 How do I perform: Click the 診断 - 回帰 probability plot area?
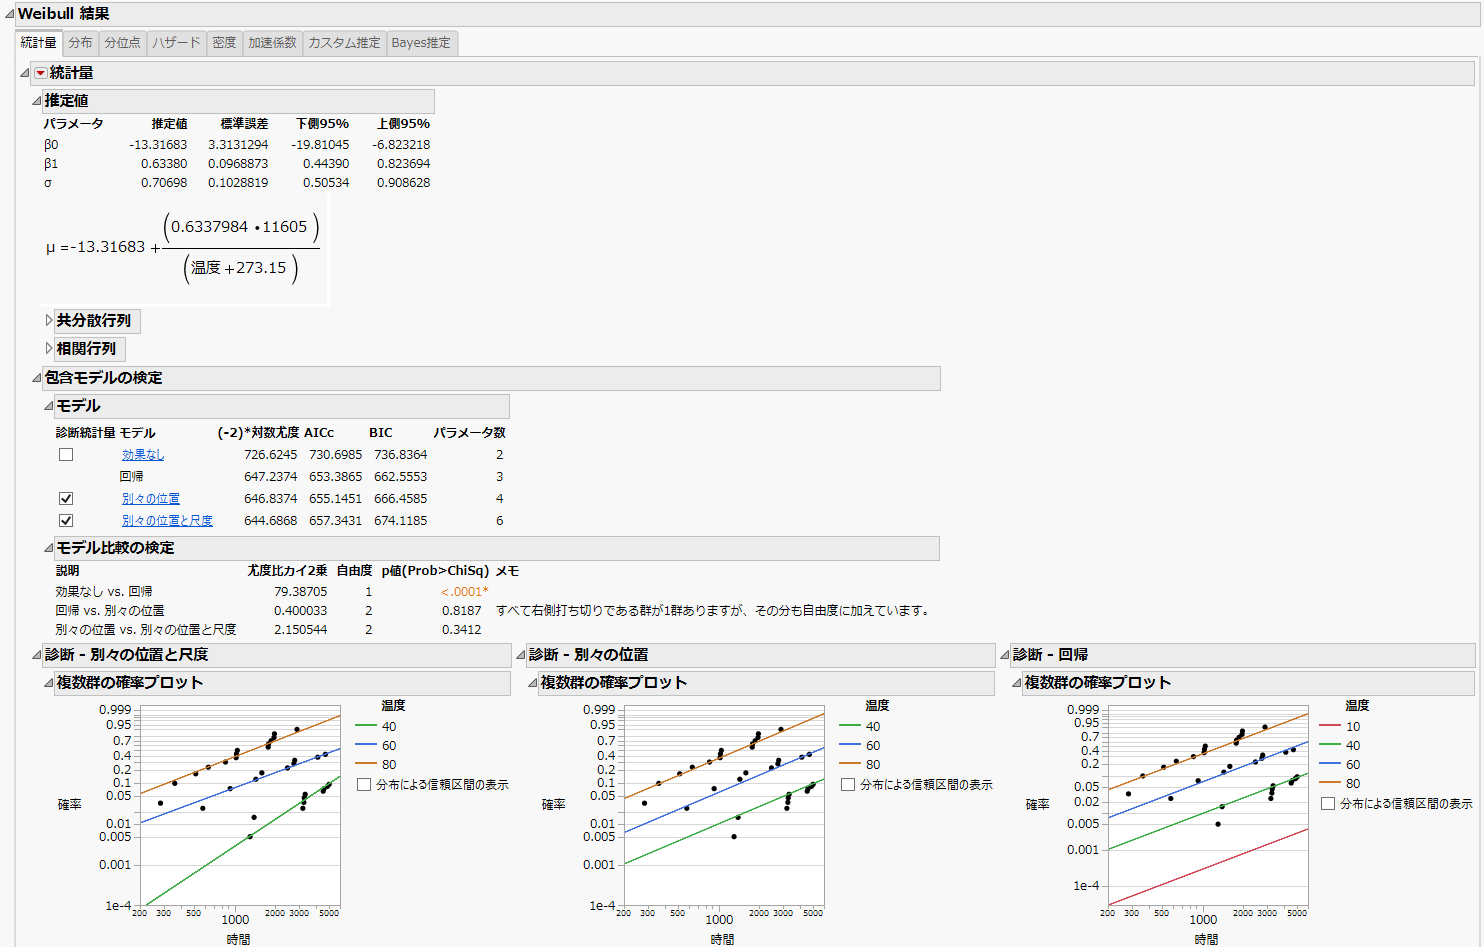tap(1208, 806)
